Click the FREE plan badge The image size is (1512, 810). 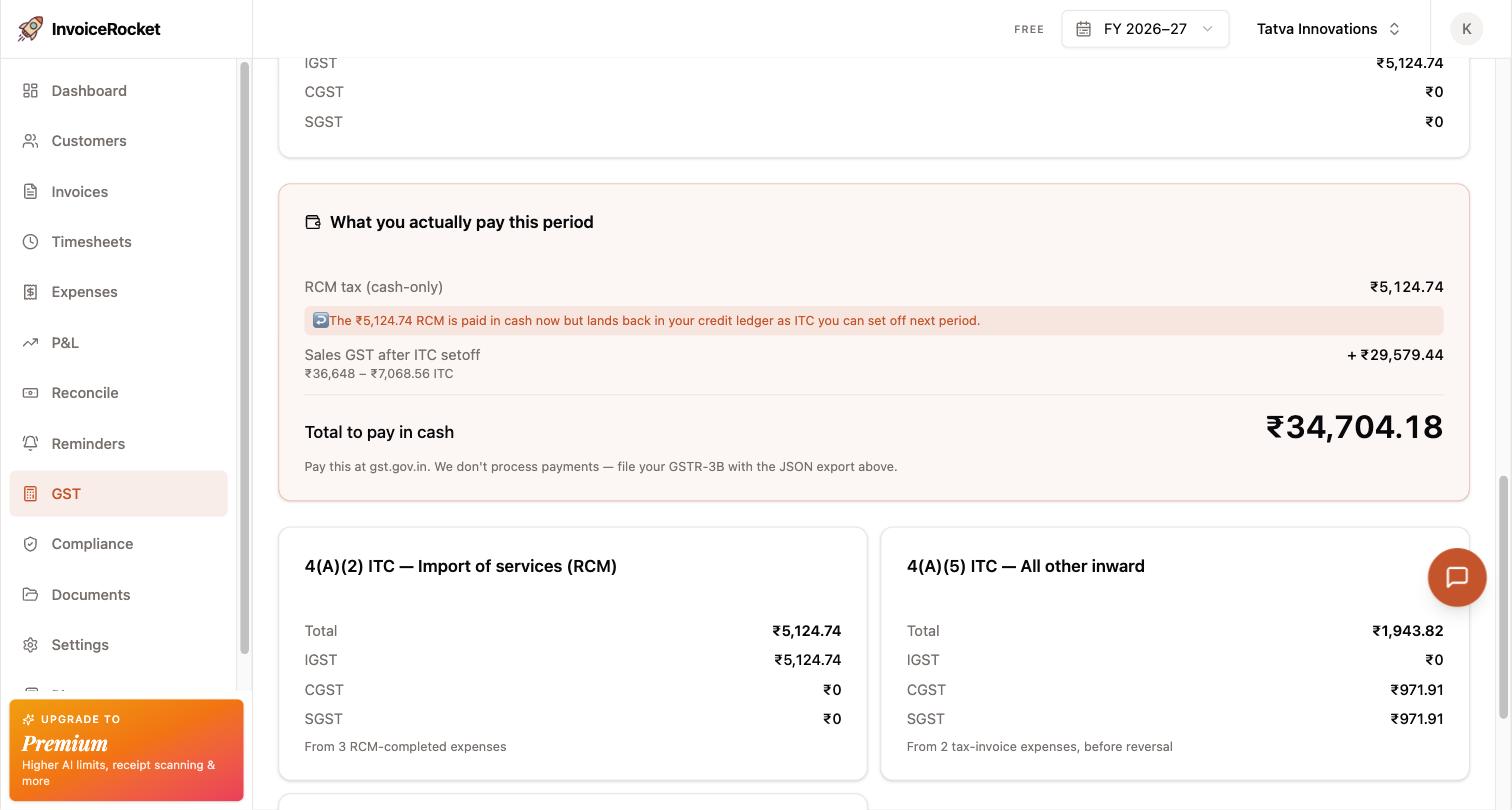click(x=1029, y=30)
